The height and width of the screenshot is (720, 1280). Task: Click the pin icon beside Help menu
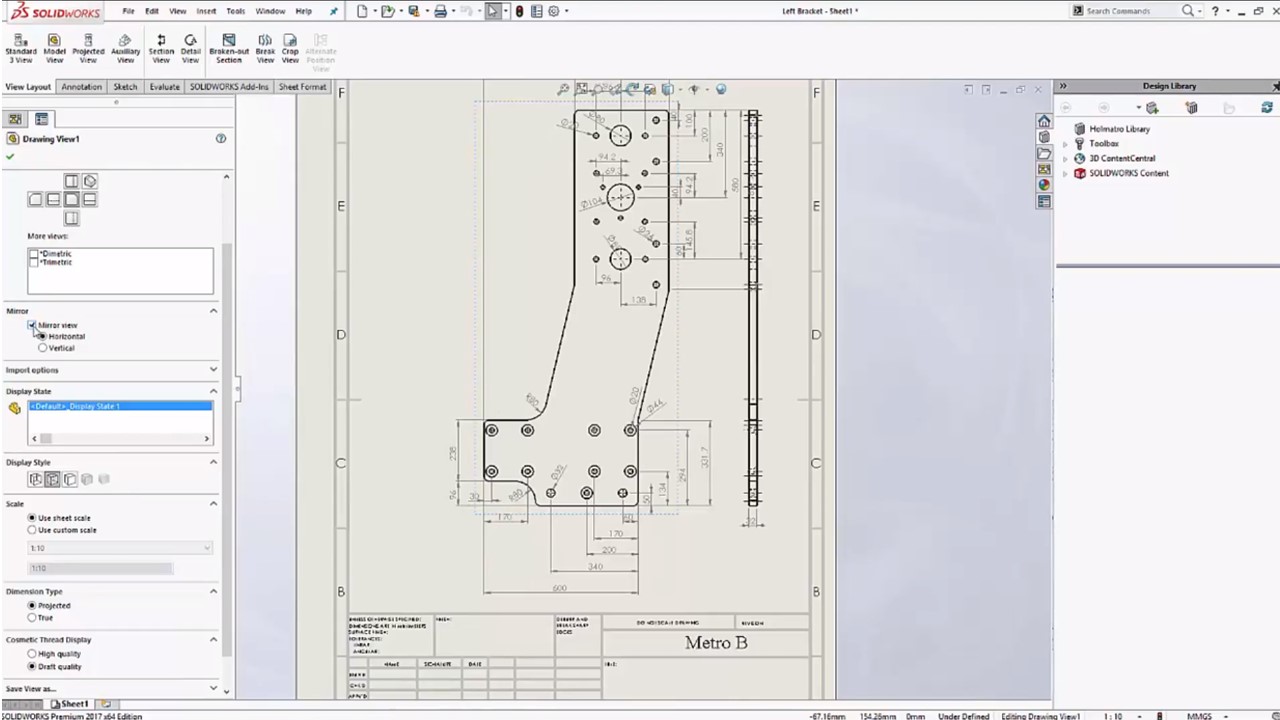tap(333, 11)
